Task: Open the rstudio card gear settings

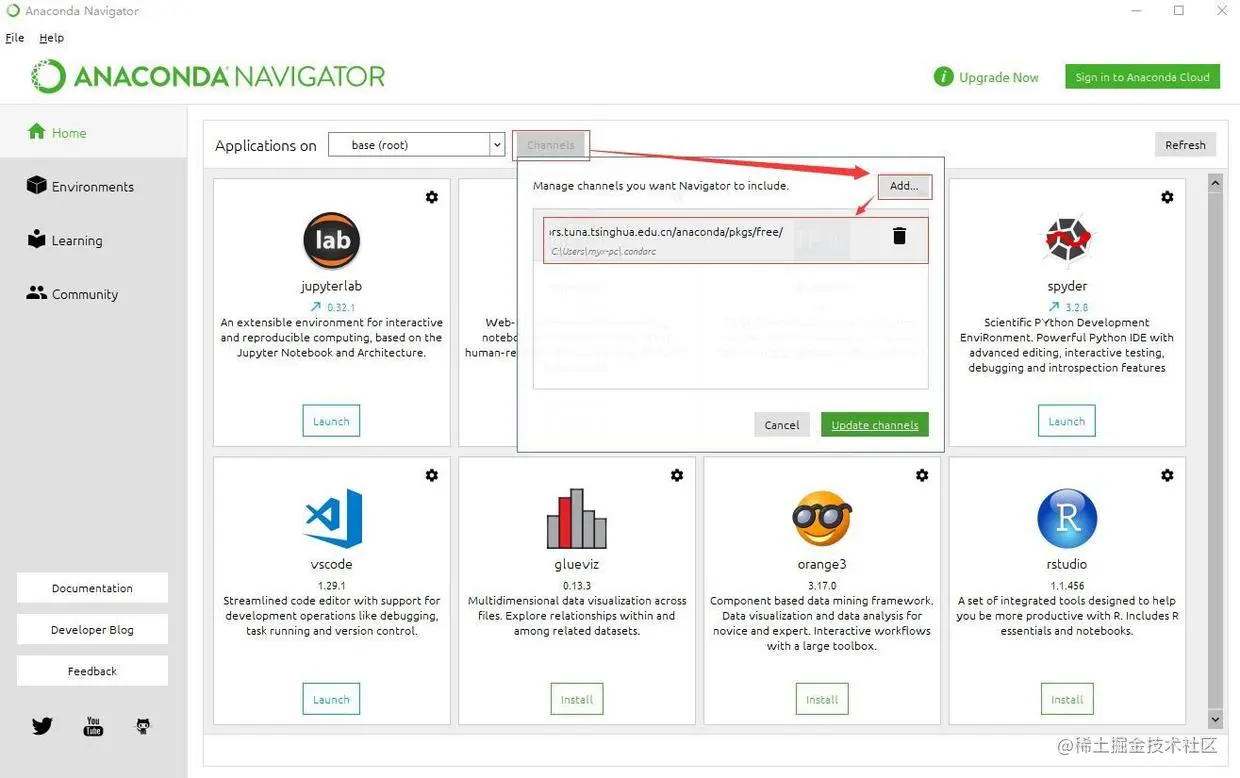Action: [x=1167, y=475]
